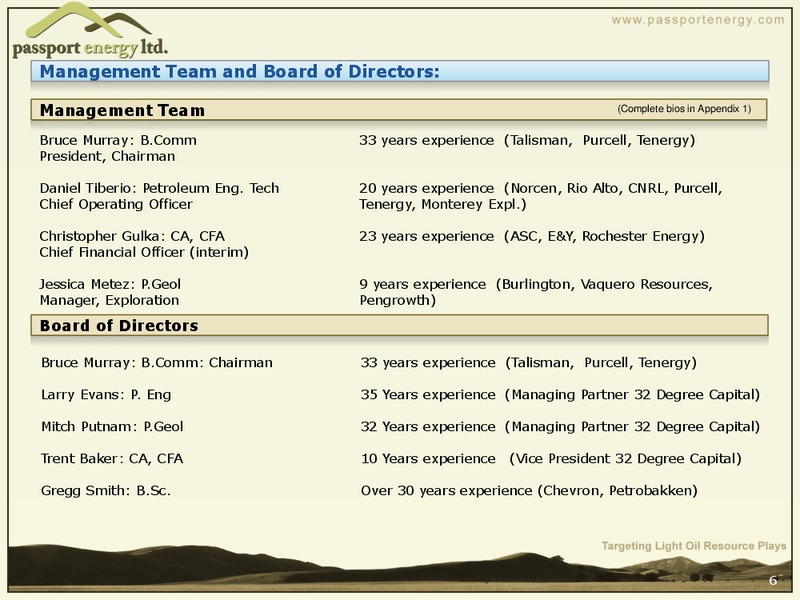Image resolution: width=800 pixels, height=600 pixels.
Task: Click '10 Years experience (Vice President 32 Degree Capital)'
Action: [x=551, y=459]
